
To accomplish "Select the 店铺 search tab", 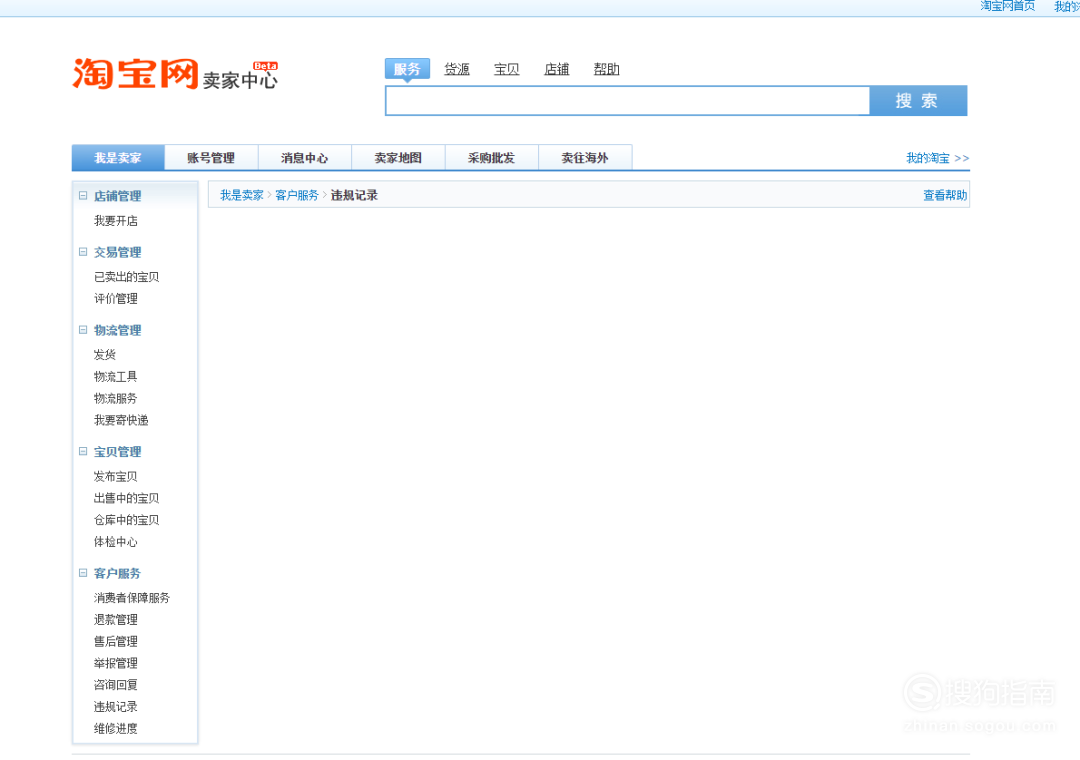I will point(557,69).
